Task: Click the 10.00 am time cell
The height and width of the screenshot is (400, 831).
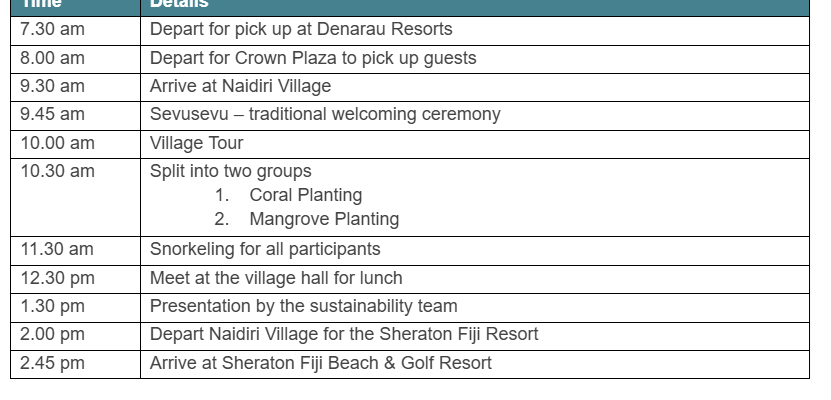Action: (x=75, y=144)
